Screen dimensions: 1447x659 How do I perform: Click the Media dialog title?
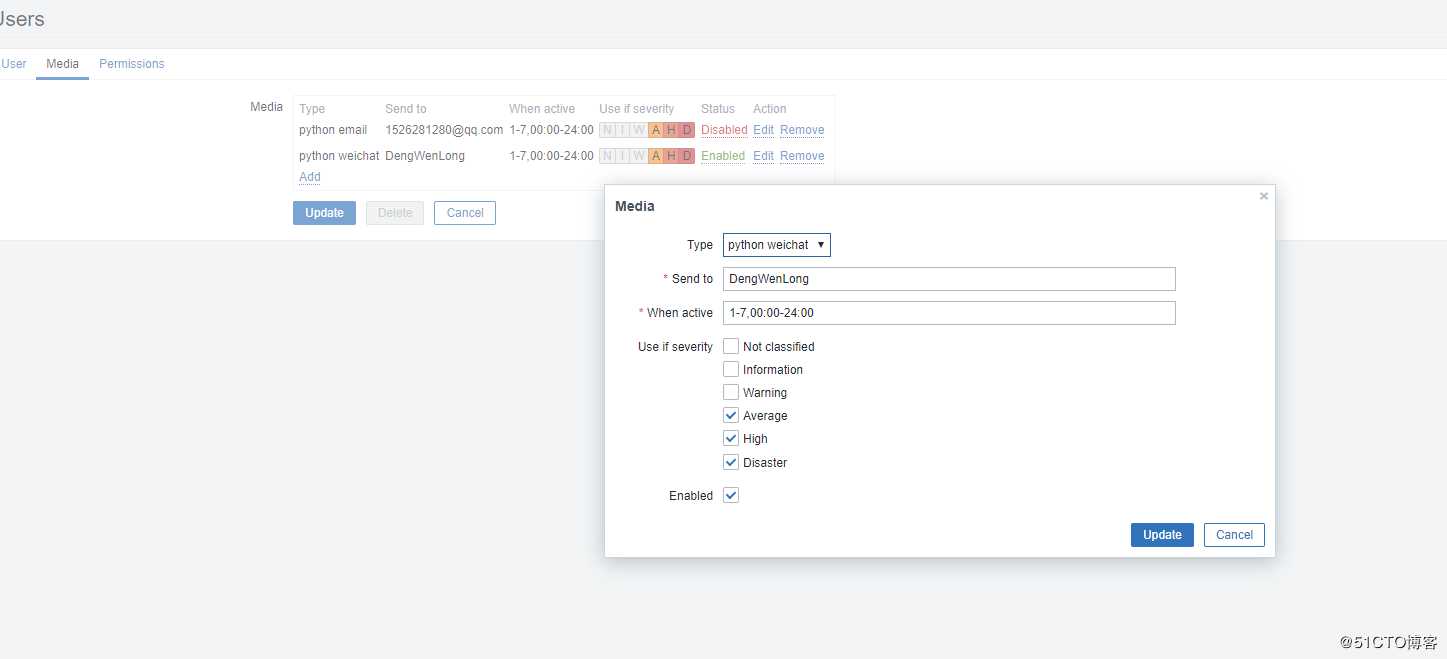coord(635,206)
